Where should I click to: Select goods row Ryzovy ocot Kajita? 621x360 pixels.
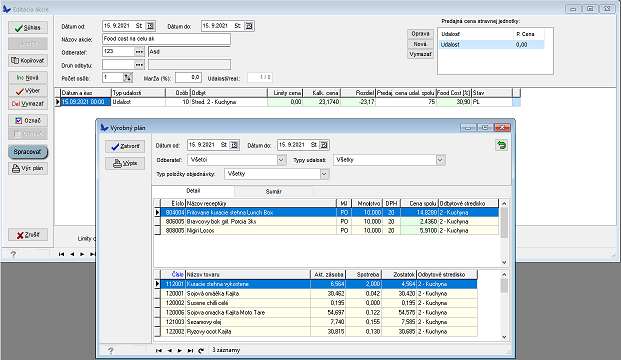(315, 331)
